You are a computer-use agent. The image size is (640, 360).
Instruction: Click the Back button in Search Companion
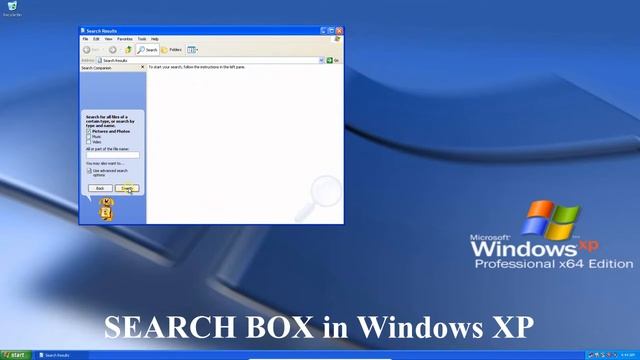[100, 188]
